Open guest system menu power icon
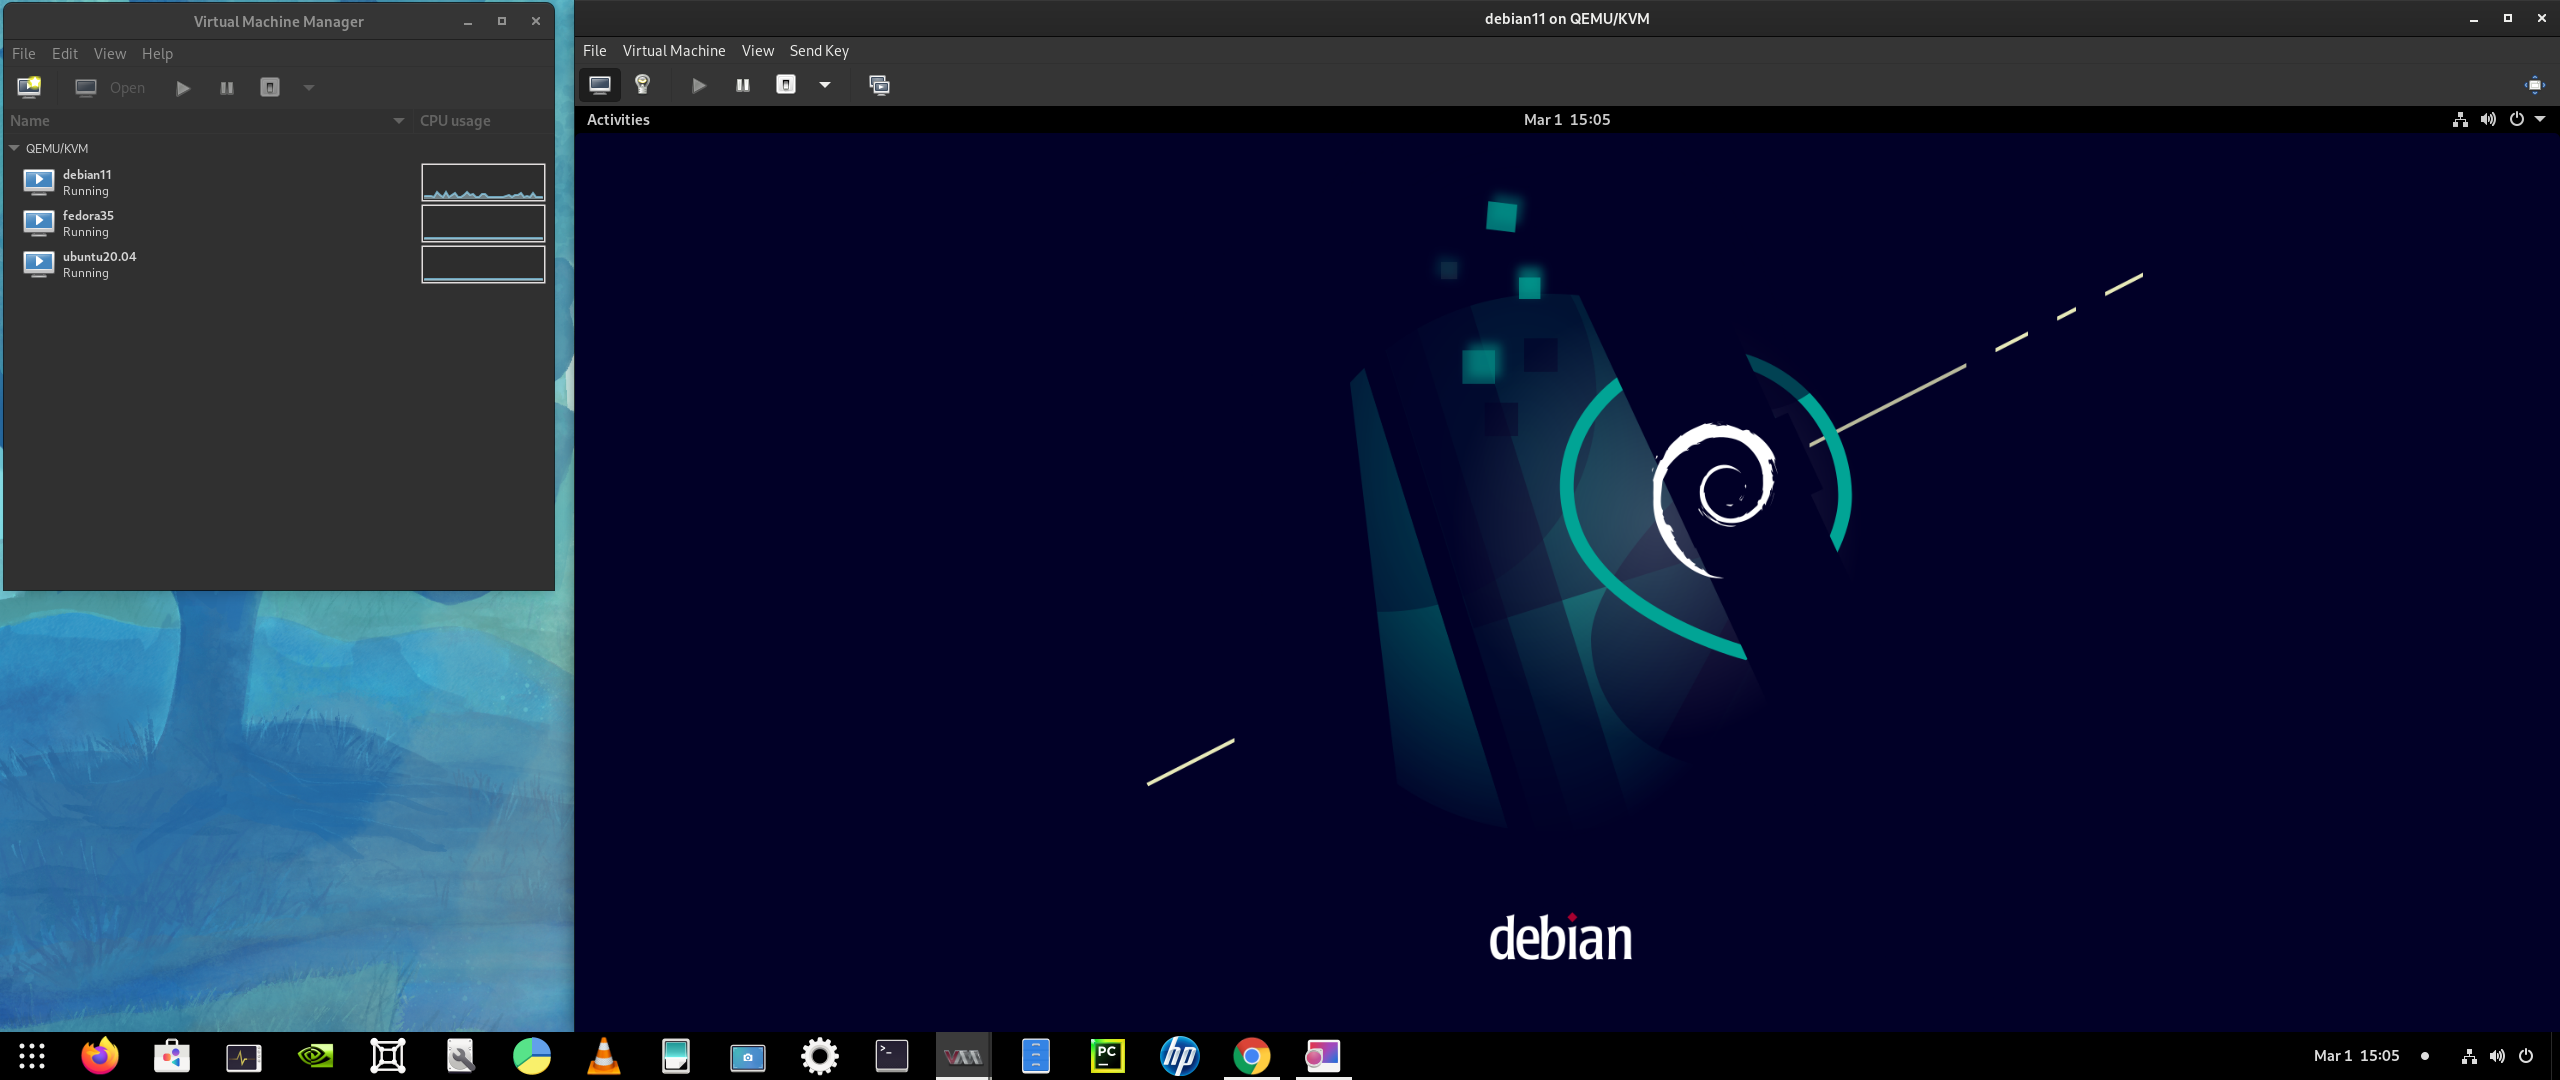 (2516, 120)
